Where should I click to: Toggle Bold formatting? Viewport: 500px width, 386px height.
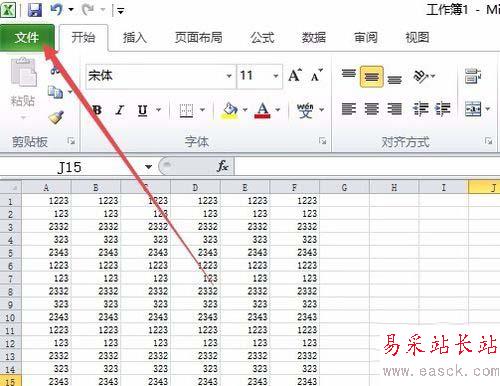pos(97,110)
